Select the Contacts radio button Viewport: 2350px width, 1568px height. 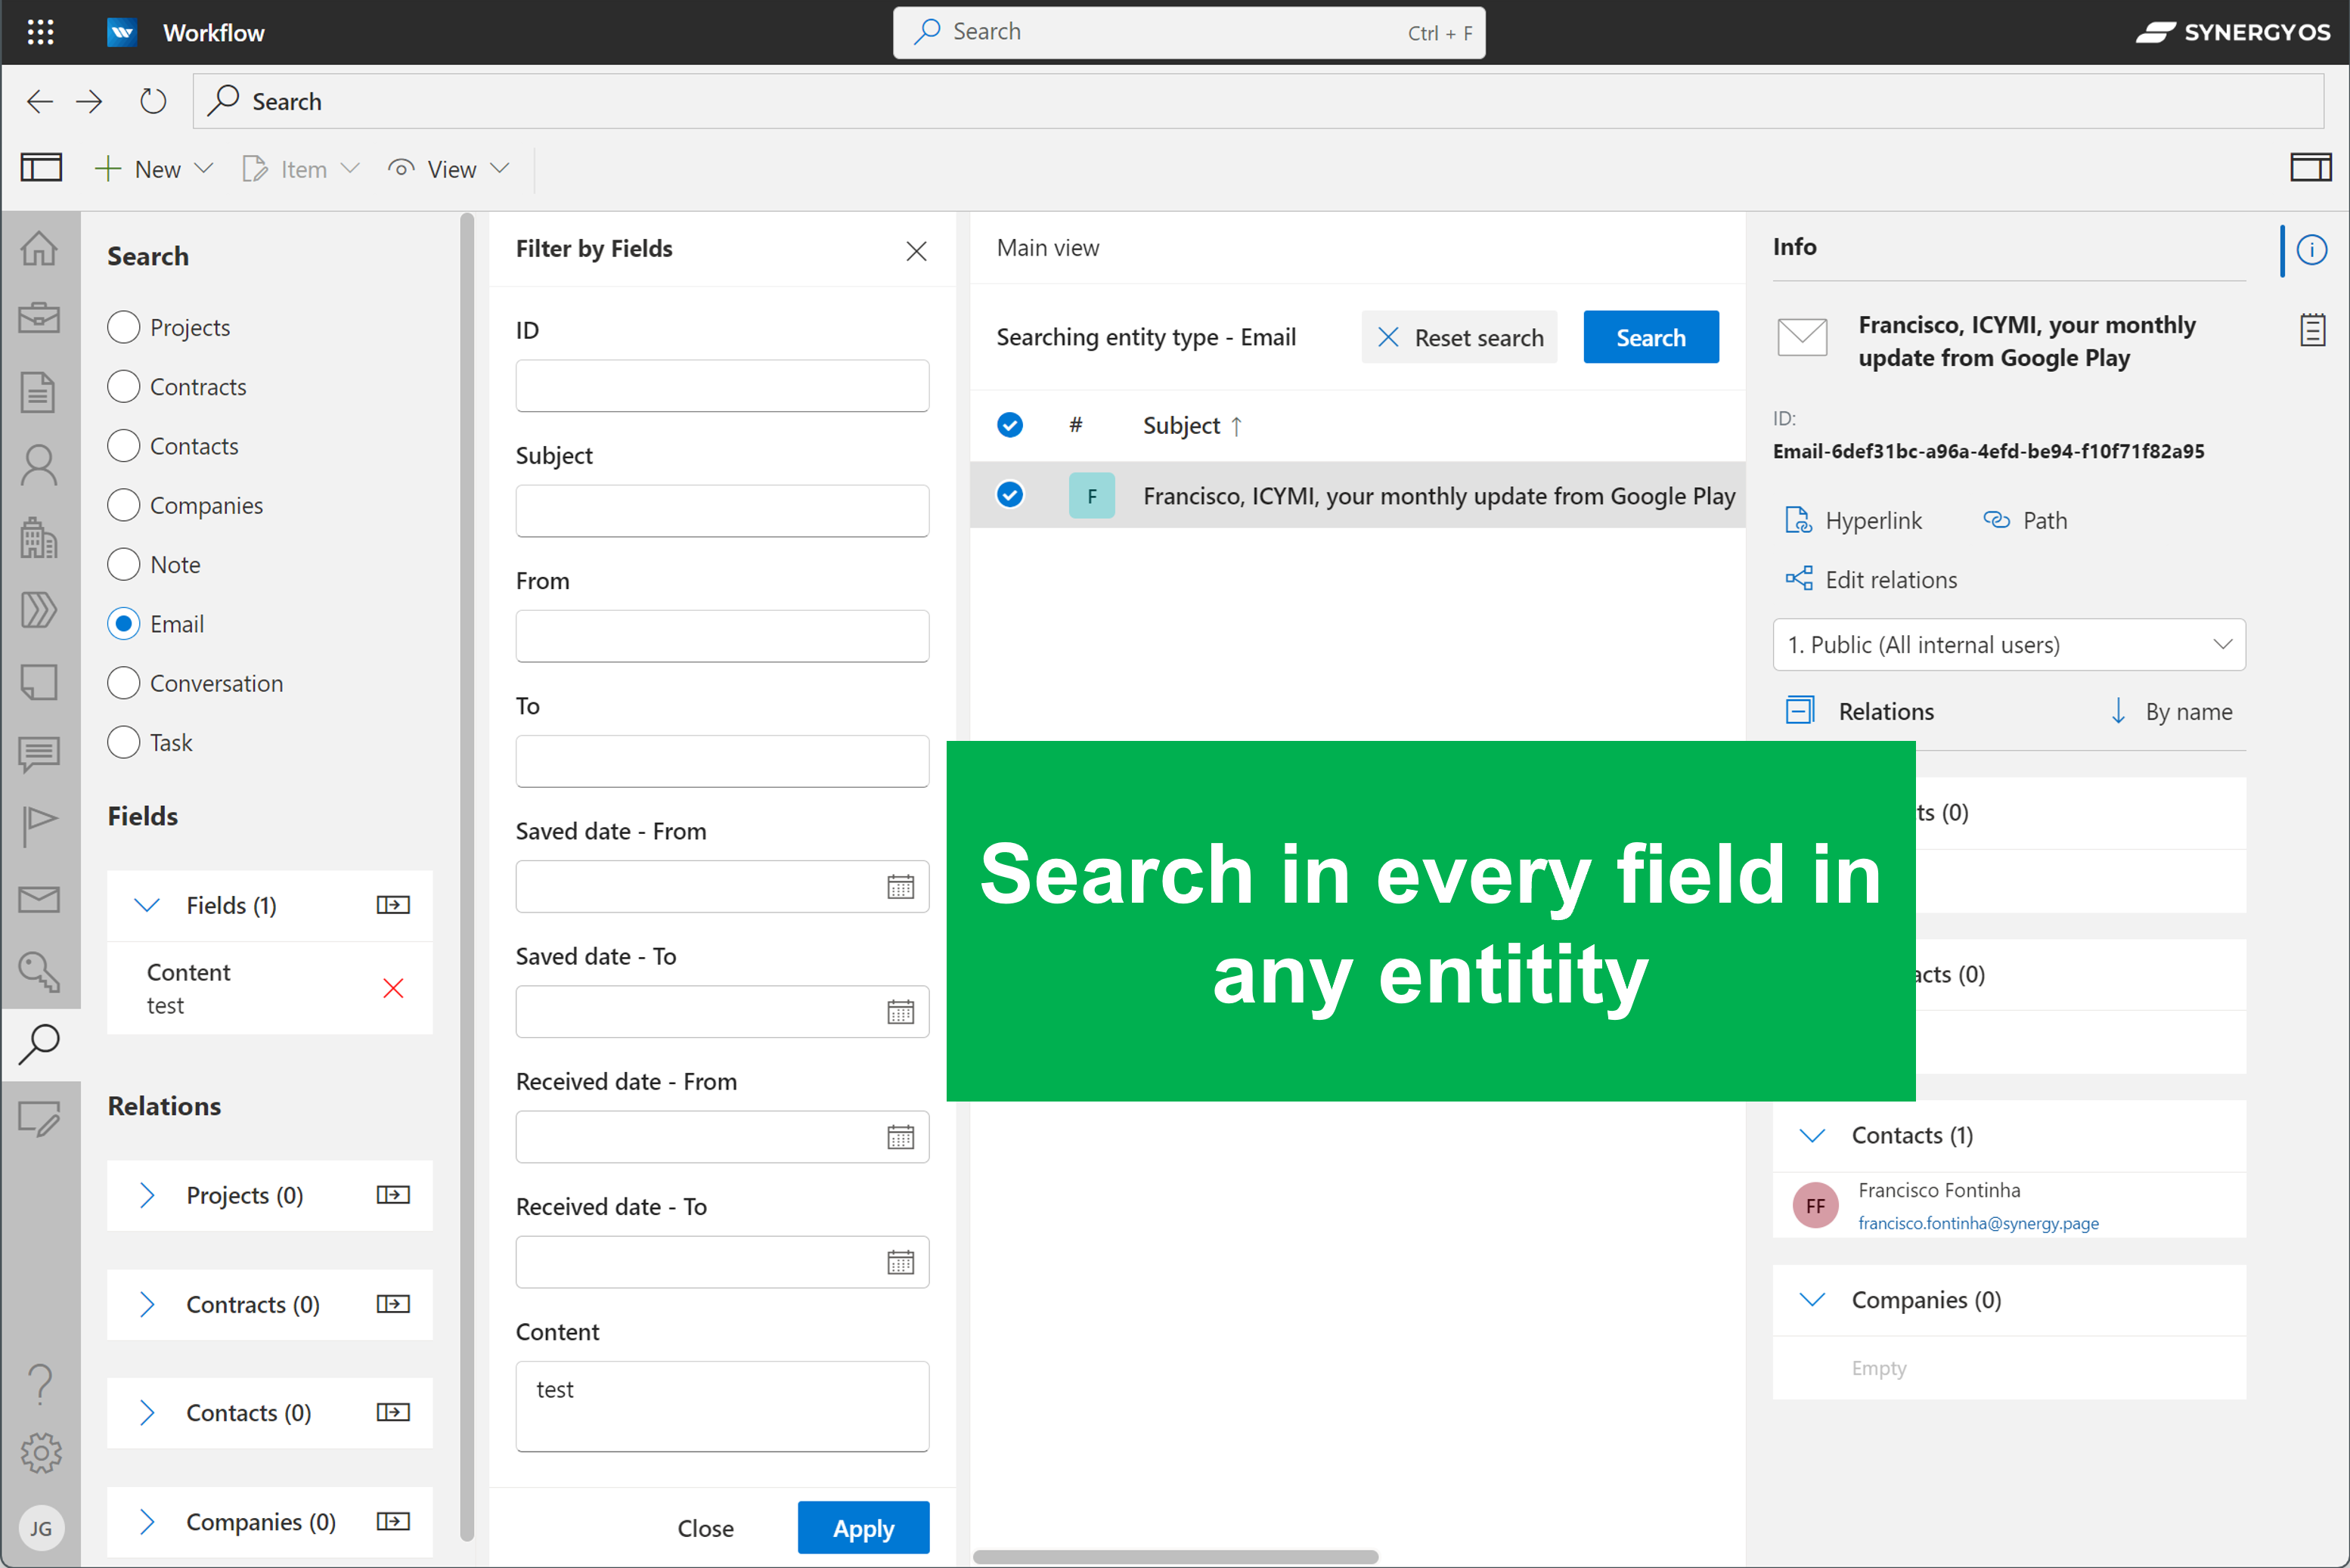click(123, 445)
